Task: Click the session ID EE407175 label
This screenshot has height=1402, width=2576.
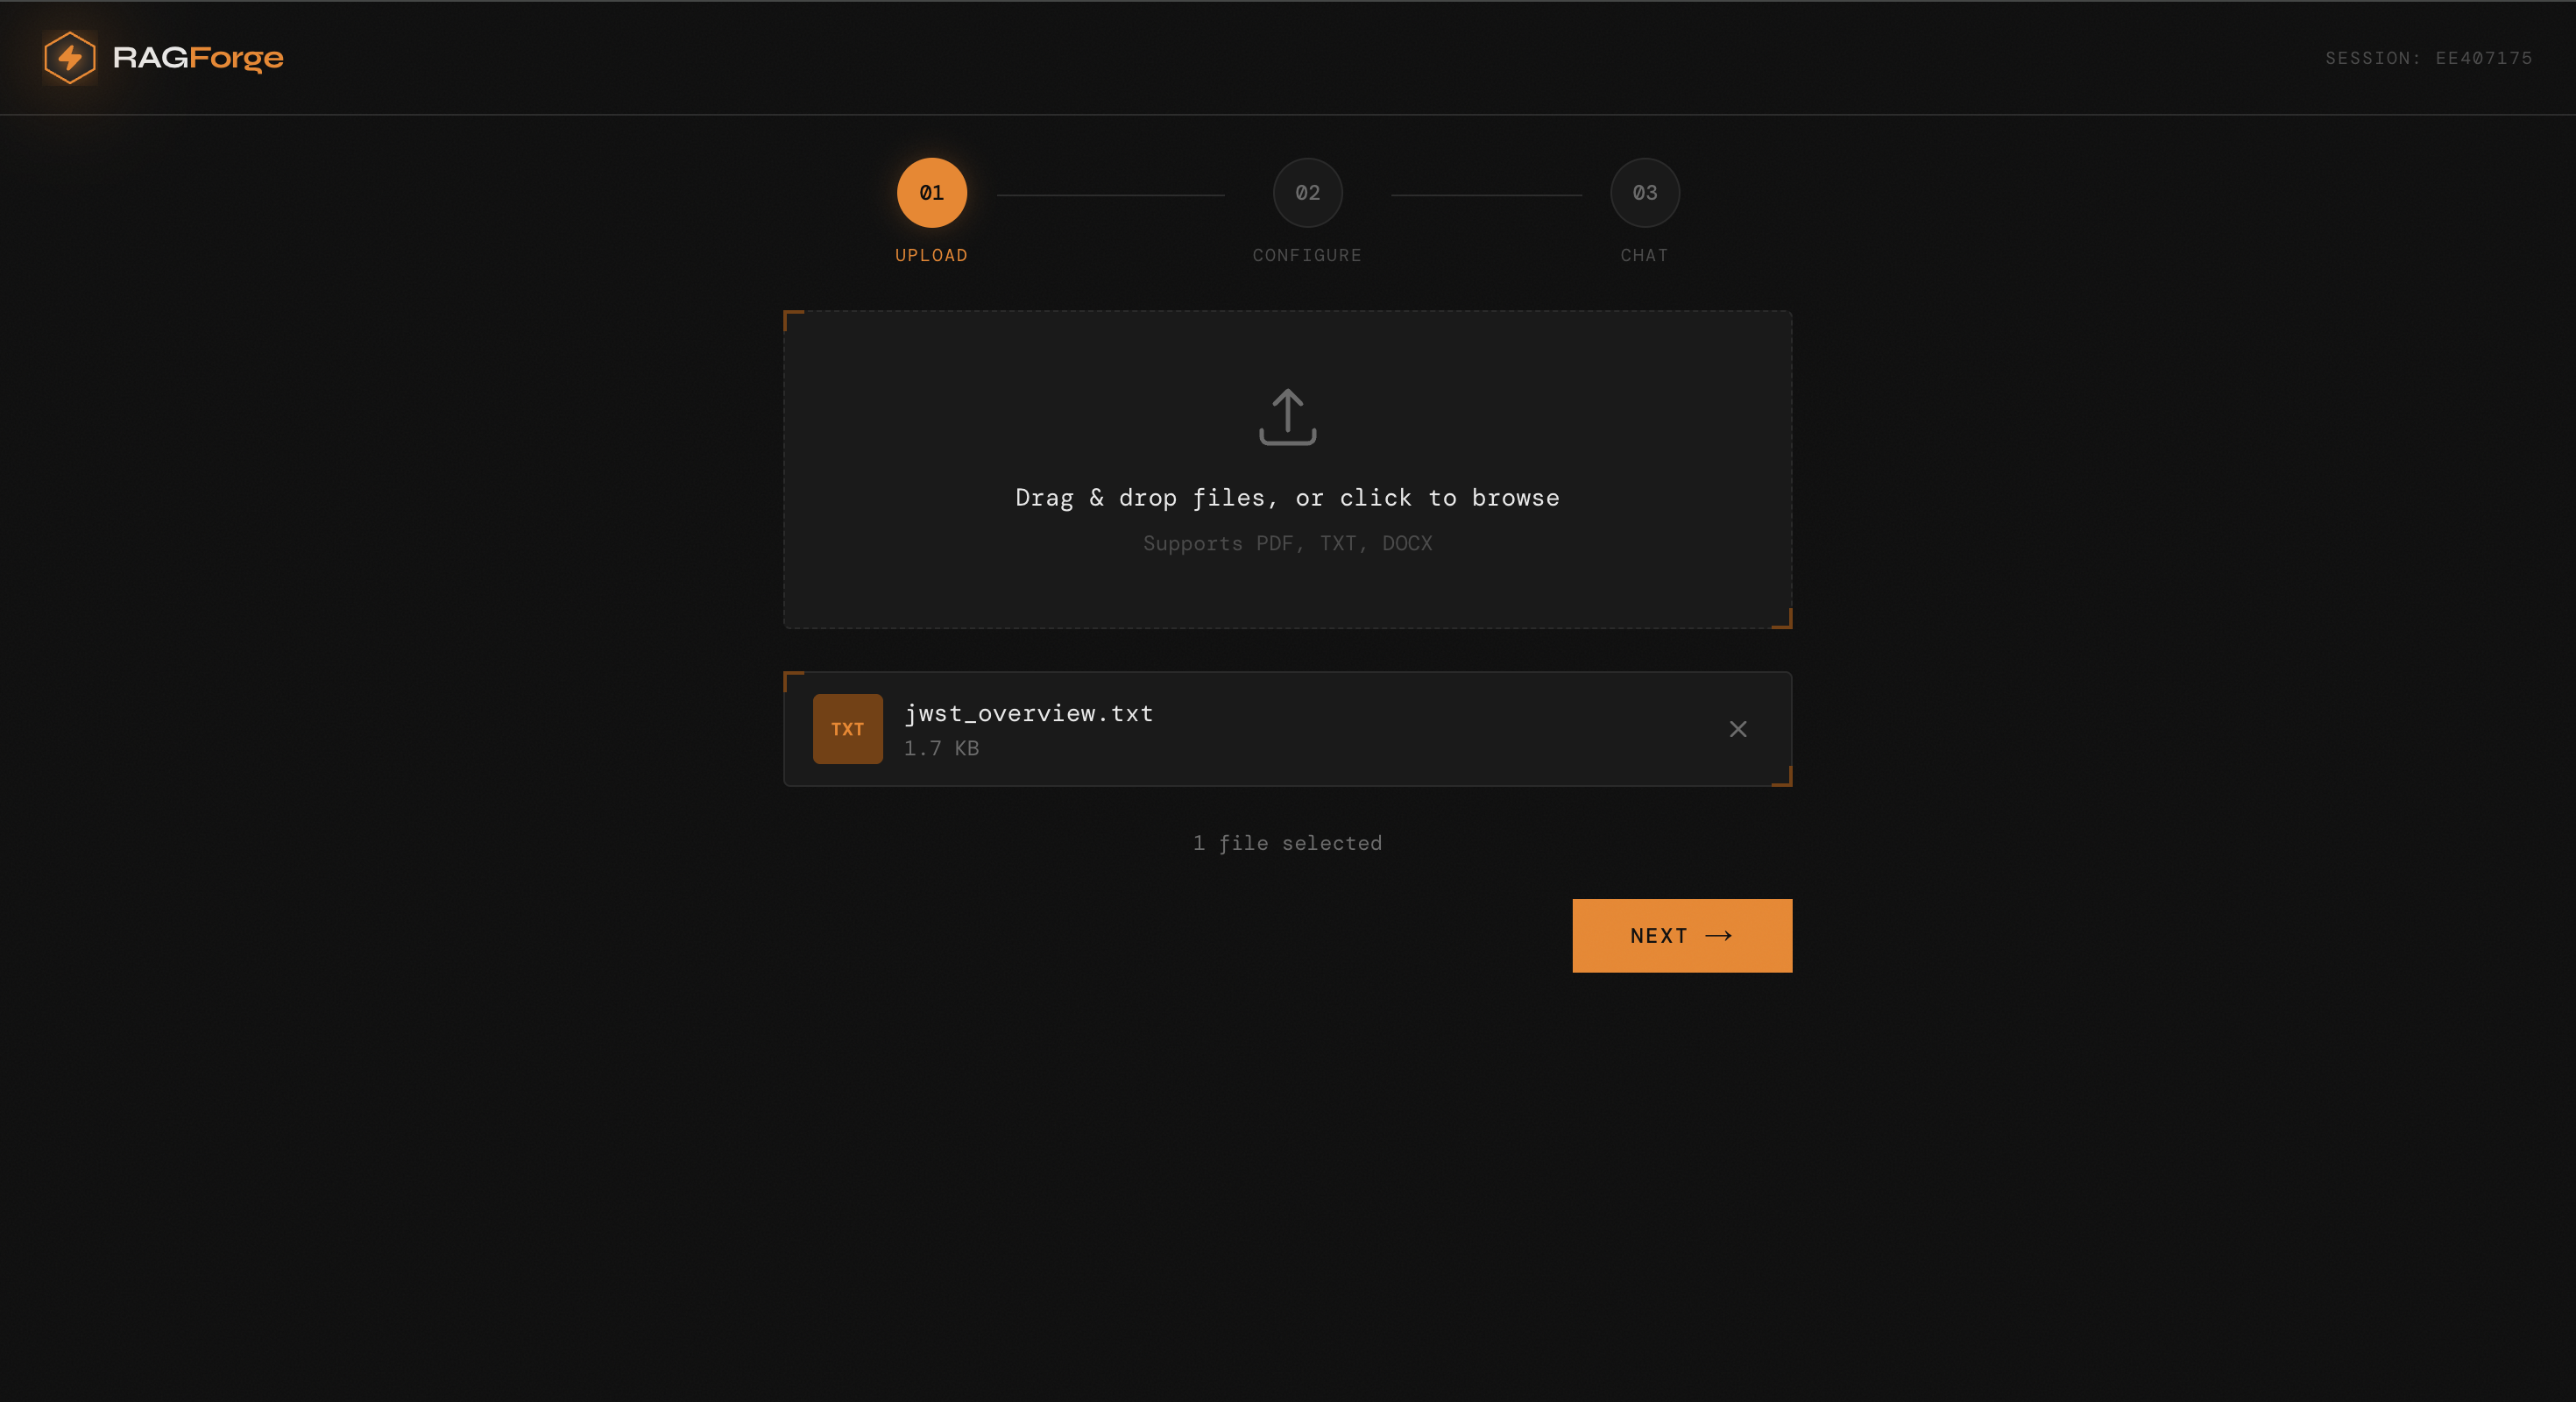Action: point(2428,58)
